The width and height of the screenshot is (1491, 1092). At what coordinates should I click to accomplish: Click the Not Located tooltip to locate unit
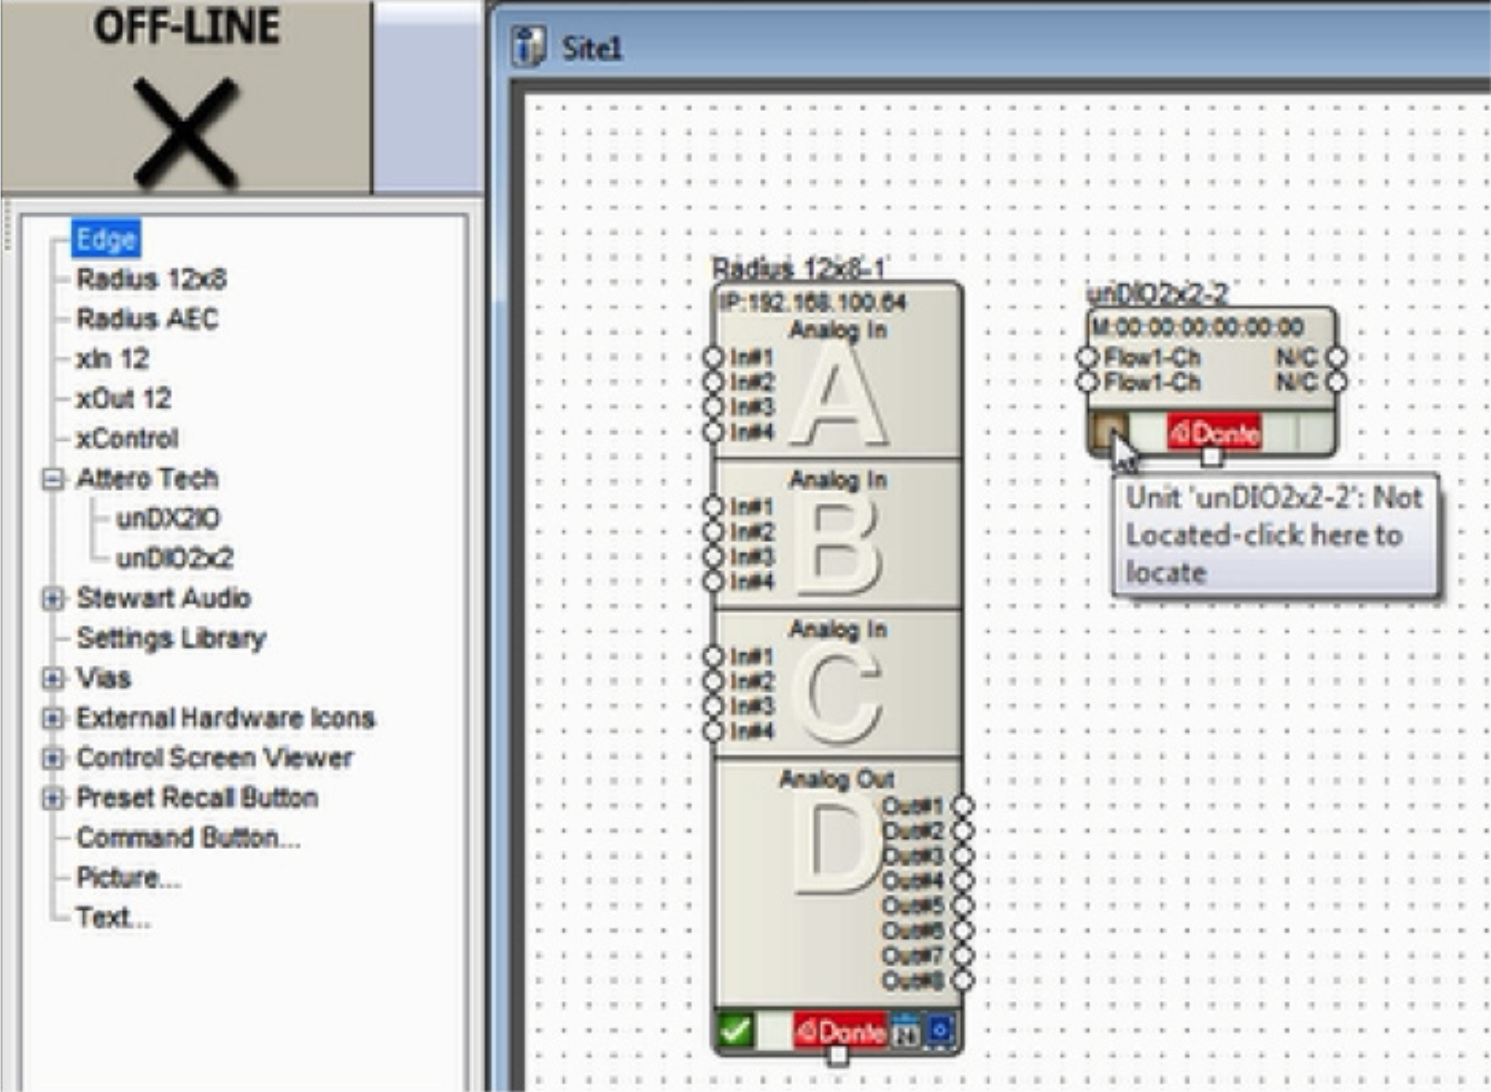[1274, 535]
